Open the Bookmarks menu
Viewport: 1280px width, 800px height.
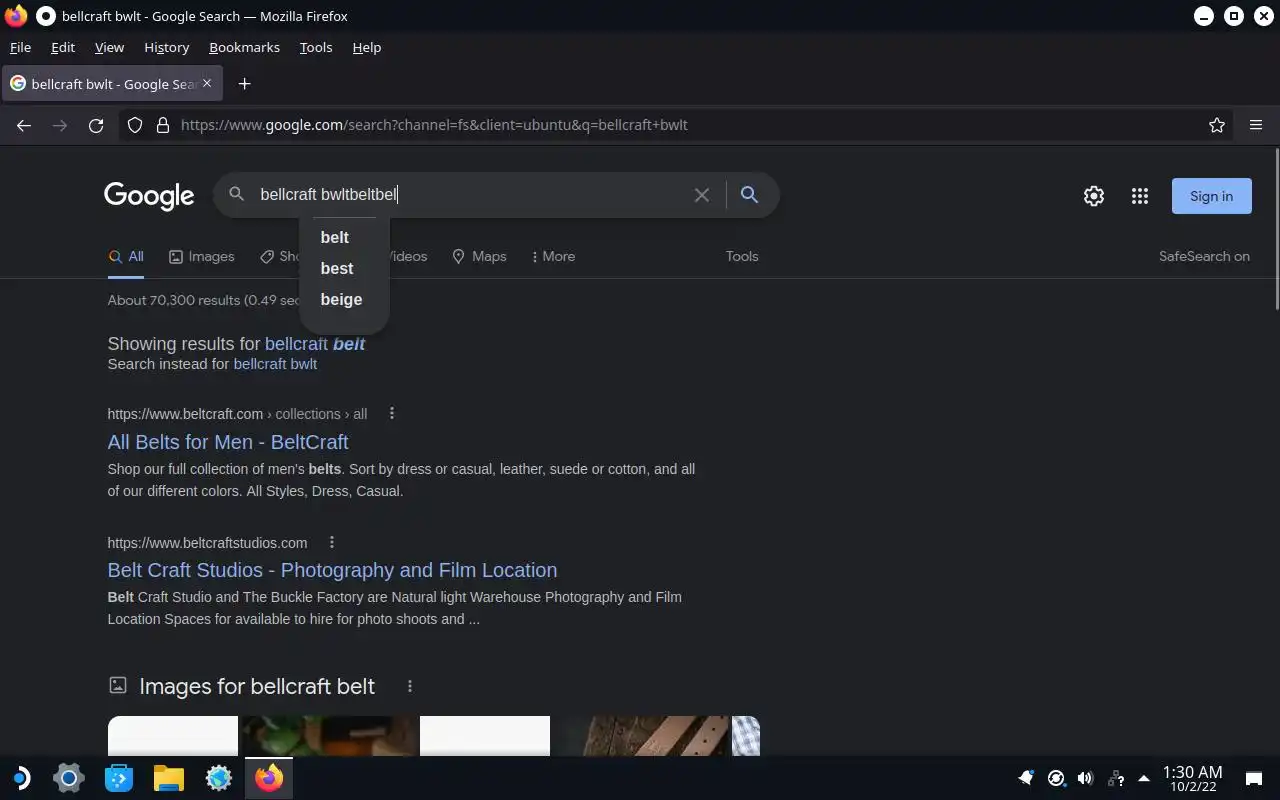tap(244, 47)
